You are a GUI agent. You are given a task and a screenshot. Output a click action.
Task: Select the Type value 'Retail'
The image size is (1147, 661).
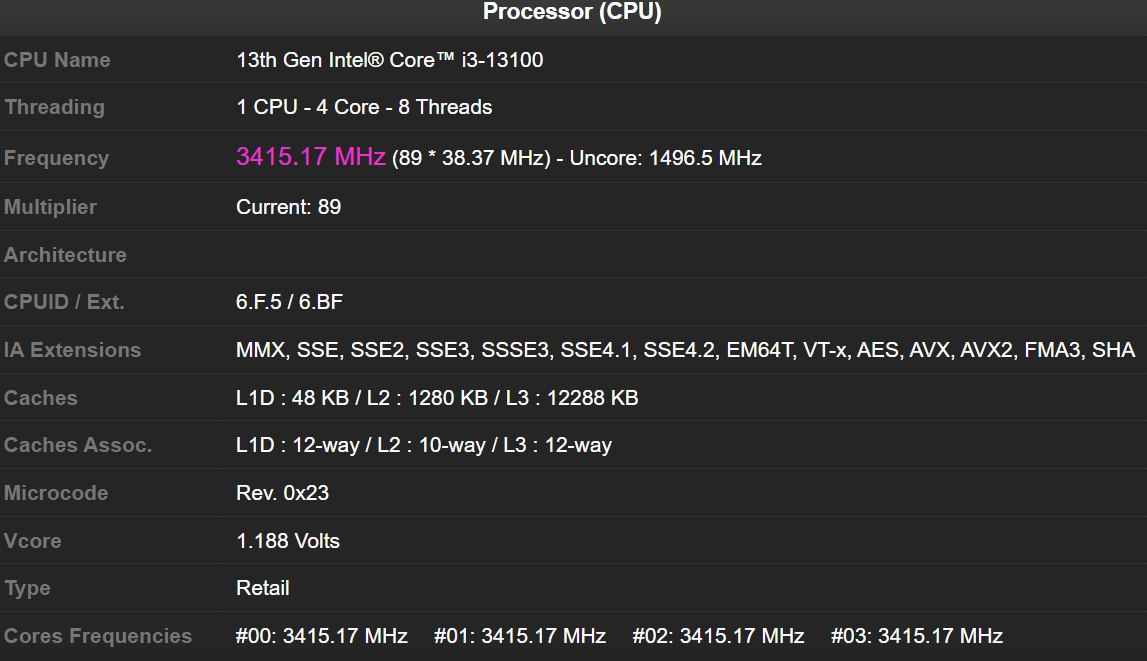(x=263, y=589)
